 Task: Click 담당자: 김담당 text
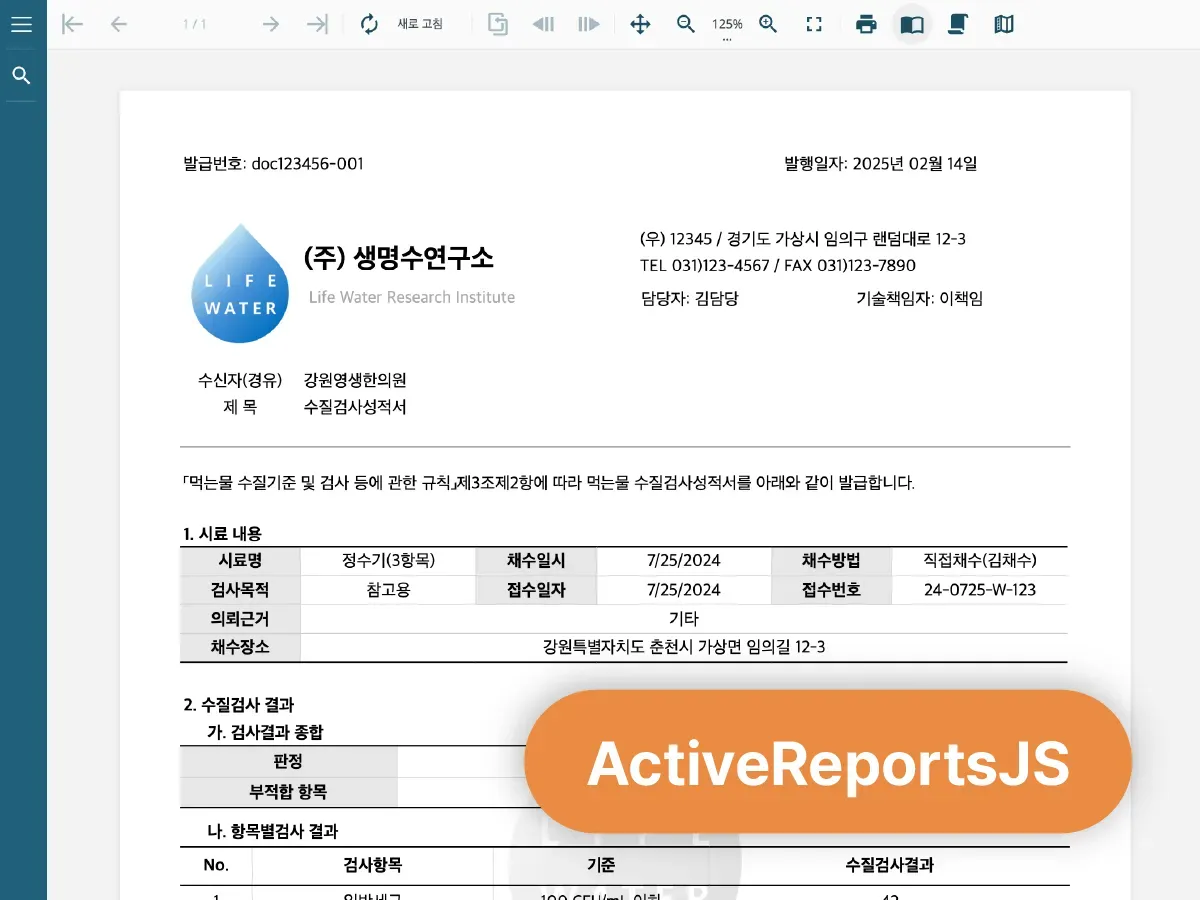(x=689, y=298)
